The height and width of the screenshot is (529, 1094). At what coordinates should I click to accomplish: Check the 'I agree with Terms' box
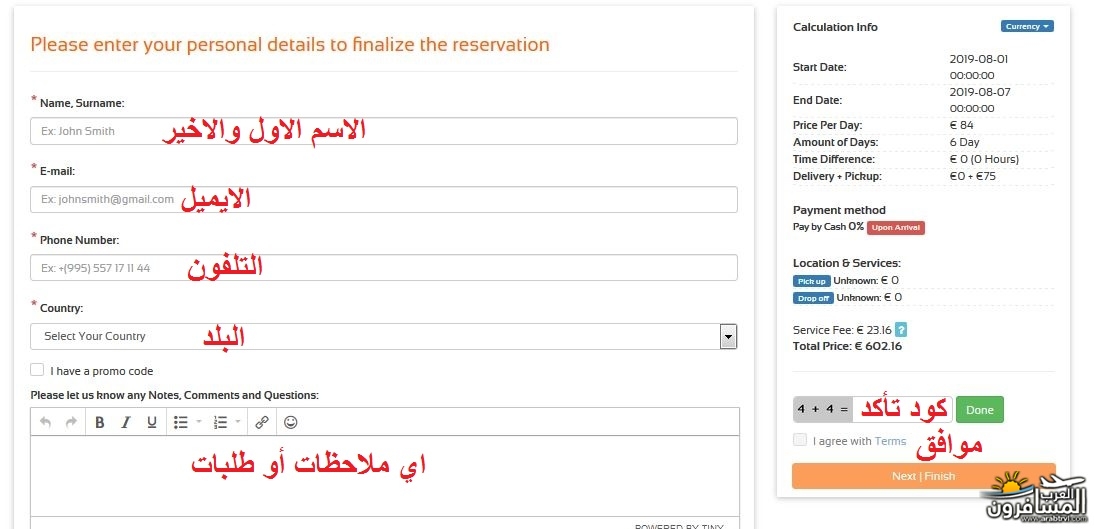tap(800, 440)
